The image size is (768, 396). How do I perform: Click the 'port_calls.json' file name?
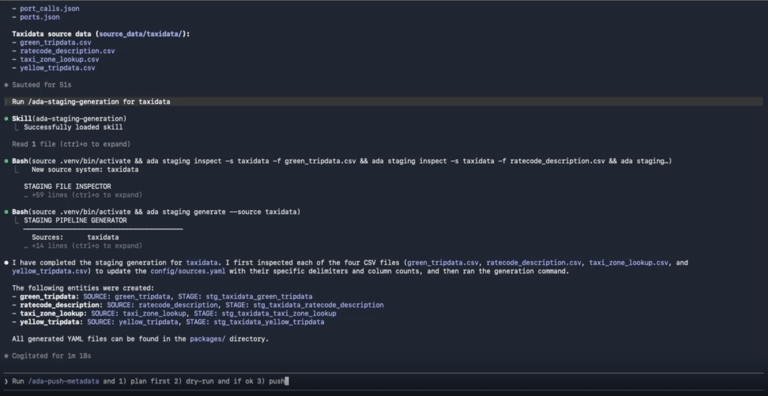coord(49,8)
